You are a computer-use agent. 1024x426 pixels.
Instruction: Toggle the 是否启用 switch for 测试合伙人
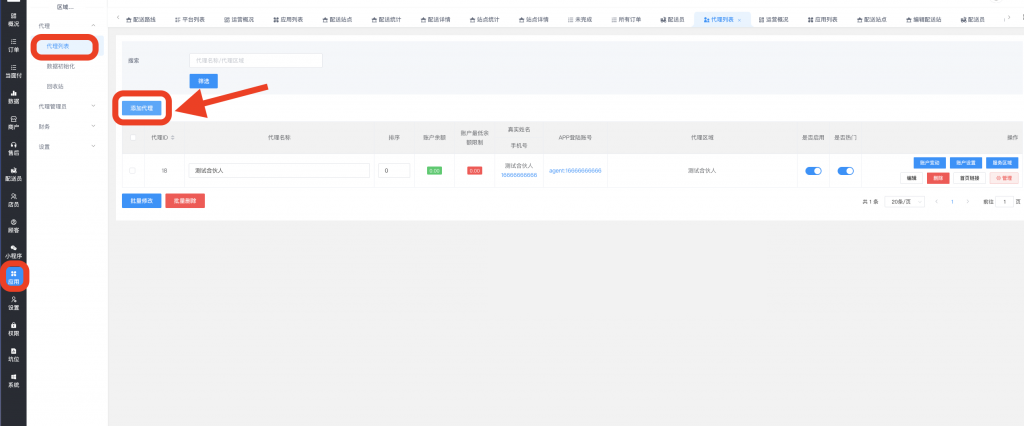pyautogui.click(x=813, y=171)
